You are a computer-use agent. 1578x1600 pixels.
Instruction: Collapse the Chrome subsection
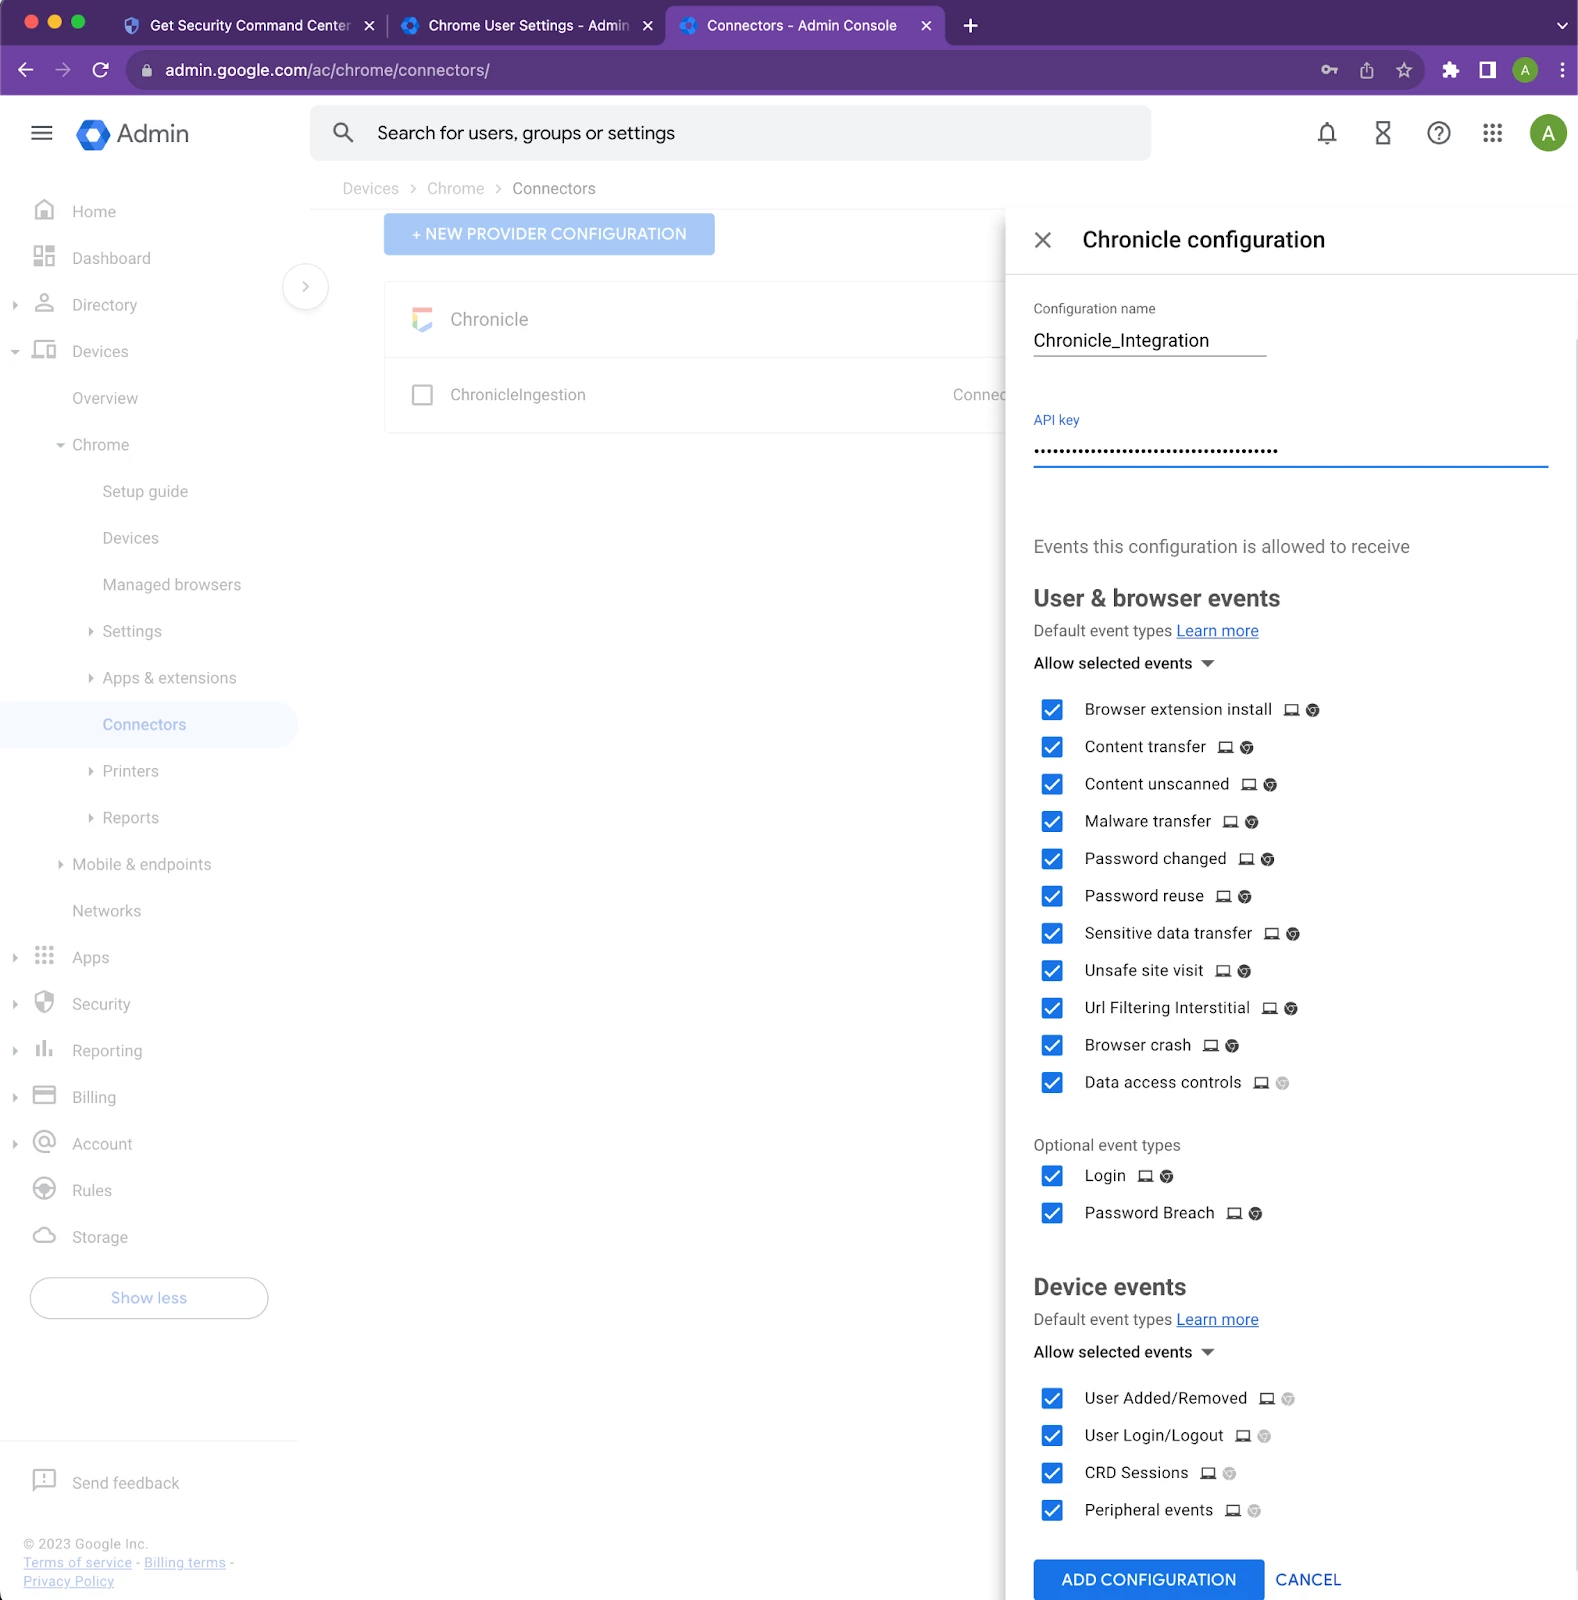coord(61,445)
